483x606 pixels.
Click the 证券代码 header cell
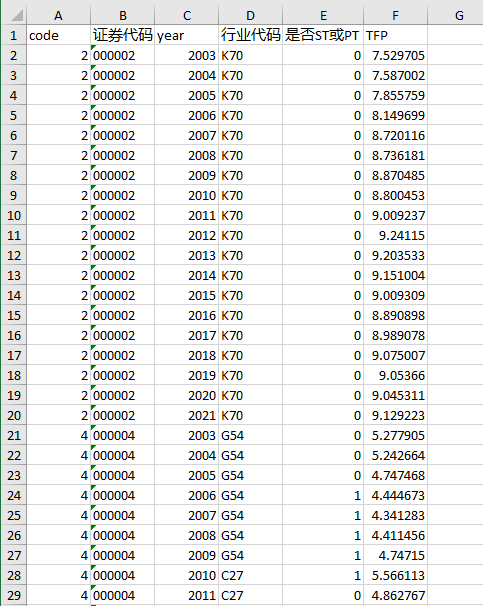pos(122,36)
